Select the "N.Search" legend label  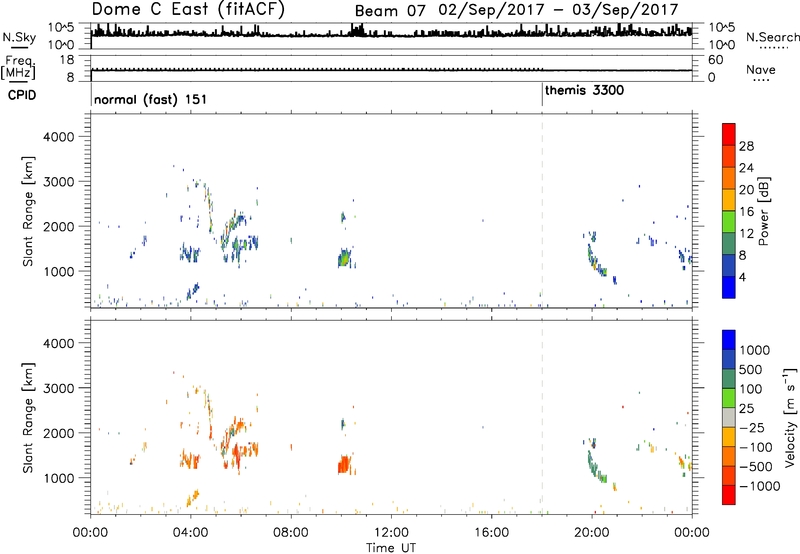[772, 37]
